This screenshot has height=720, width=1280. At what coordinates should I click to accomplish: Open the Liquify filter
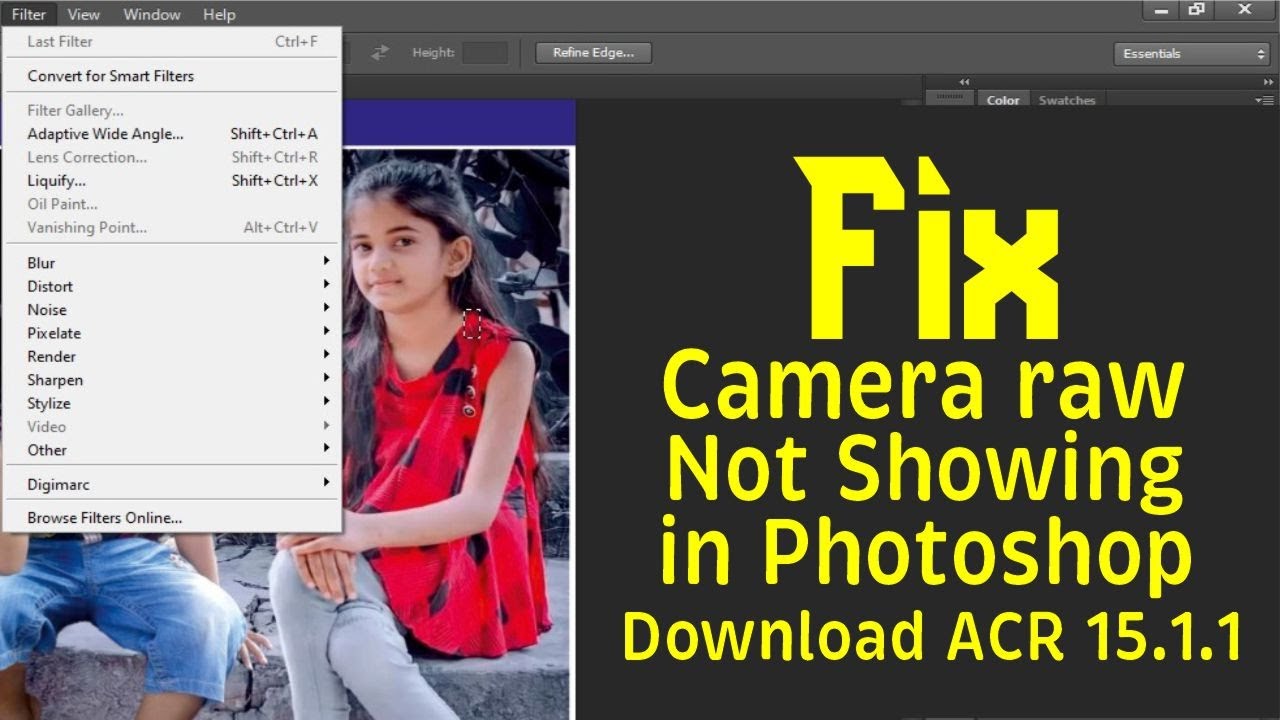point(172,181)
